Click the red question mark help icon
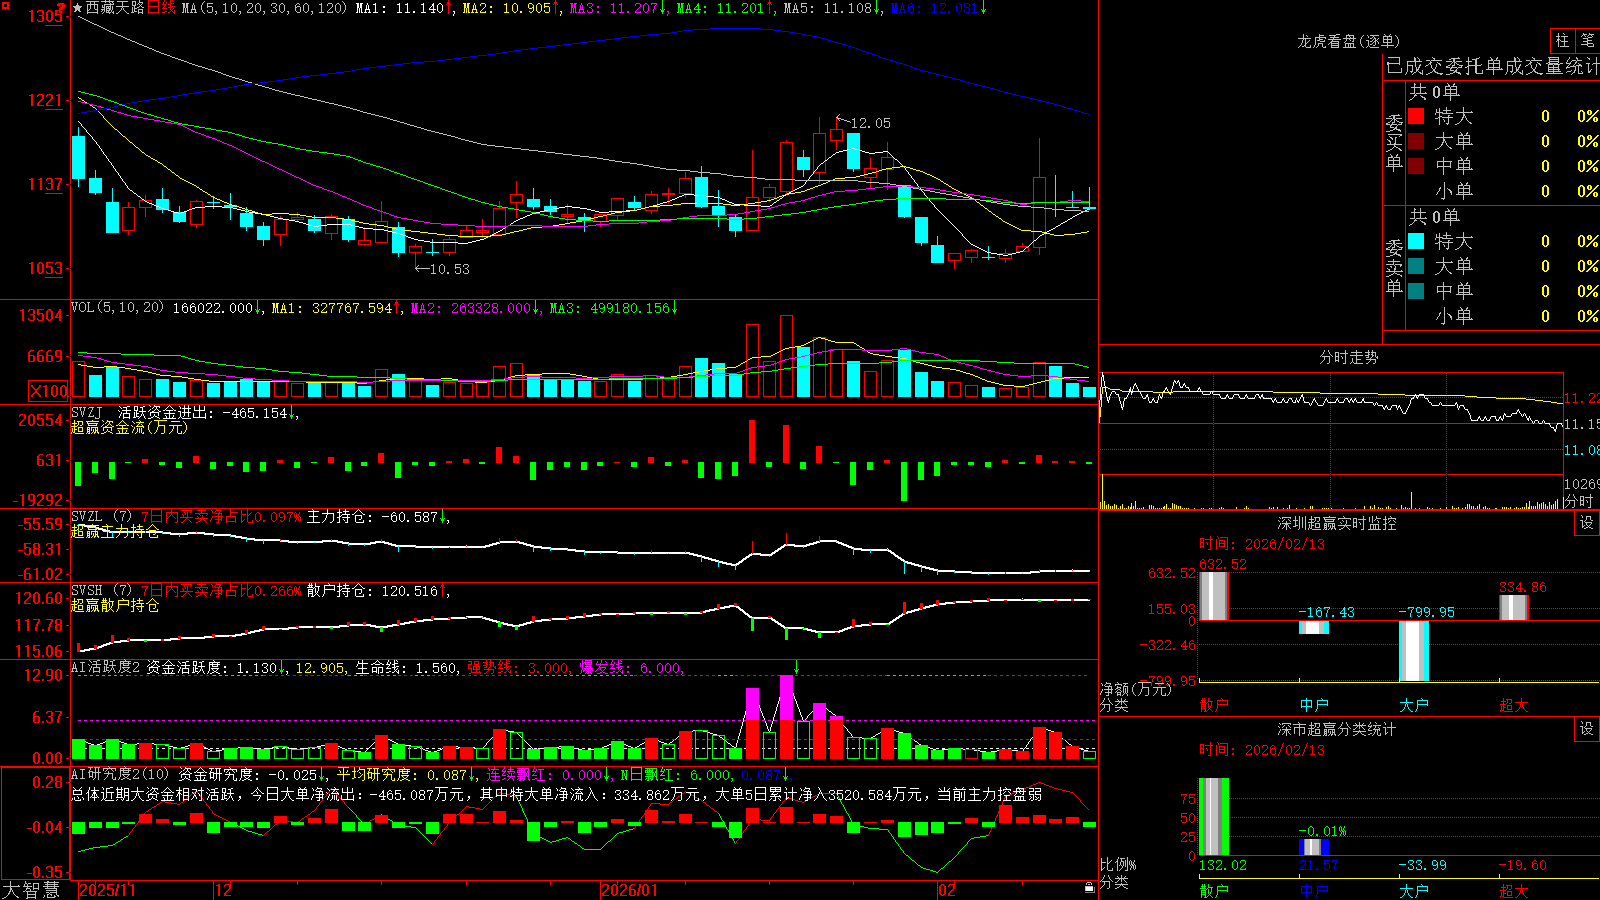Viewport: 1600px width, 900px height. point(61,7)
